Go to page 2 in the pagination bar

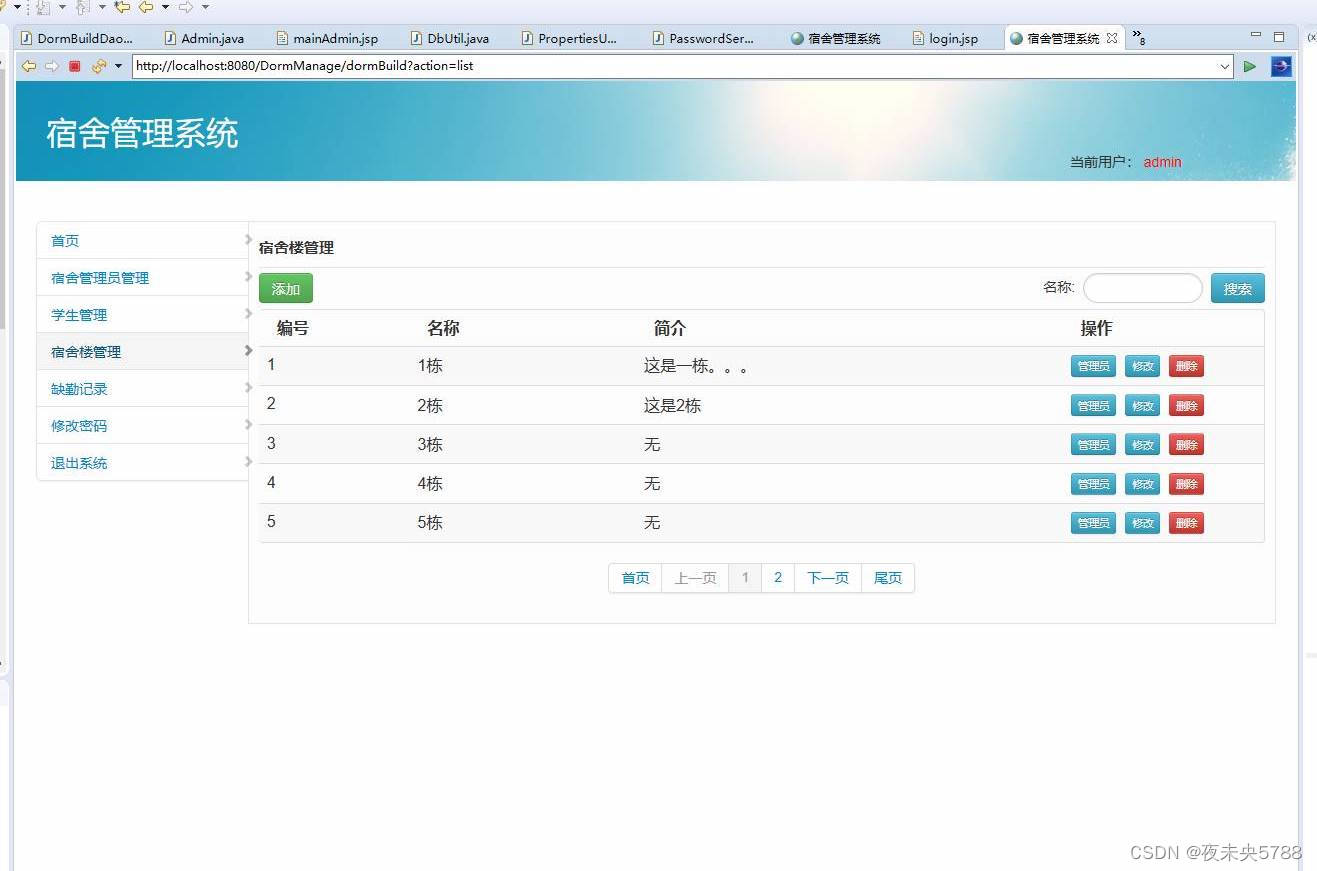777,577
